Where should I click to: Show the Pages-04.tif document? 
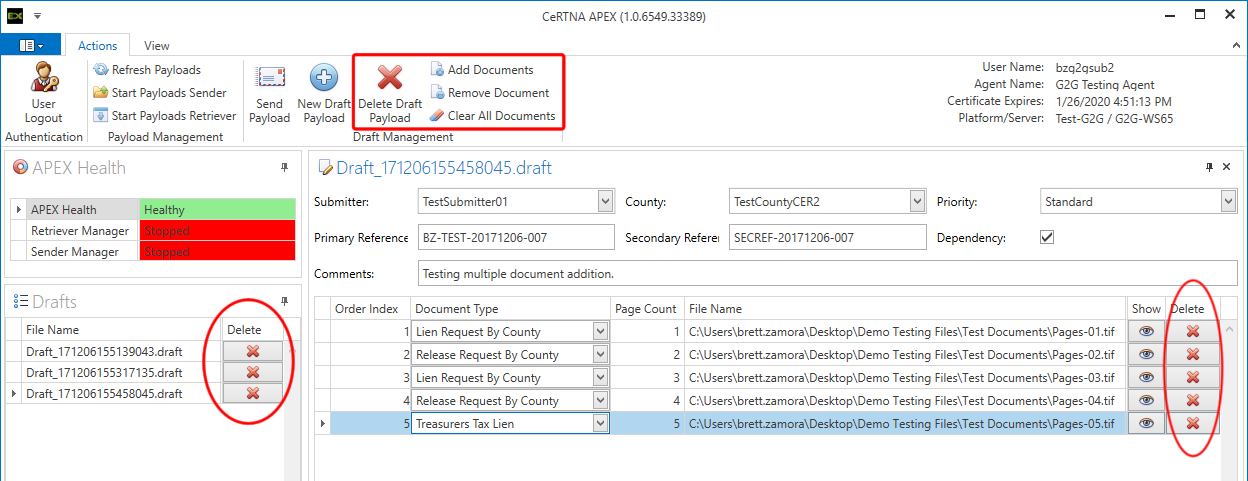click(x=1146, y=401)
